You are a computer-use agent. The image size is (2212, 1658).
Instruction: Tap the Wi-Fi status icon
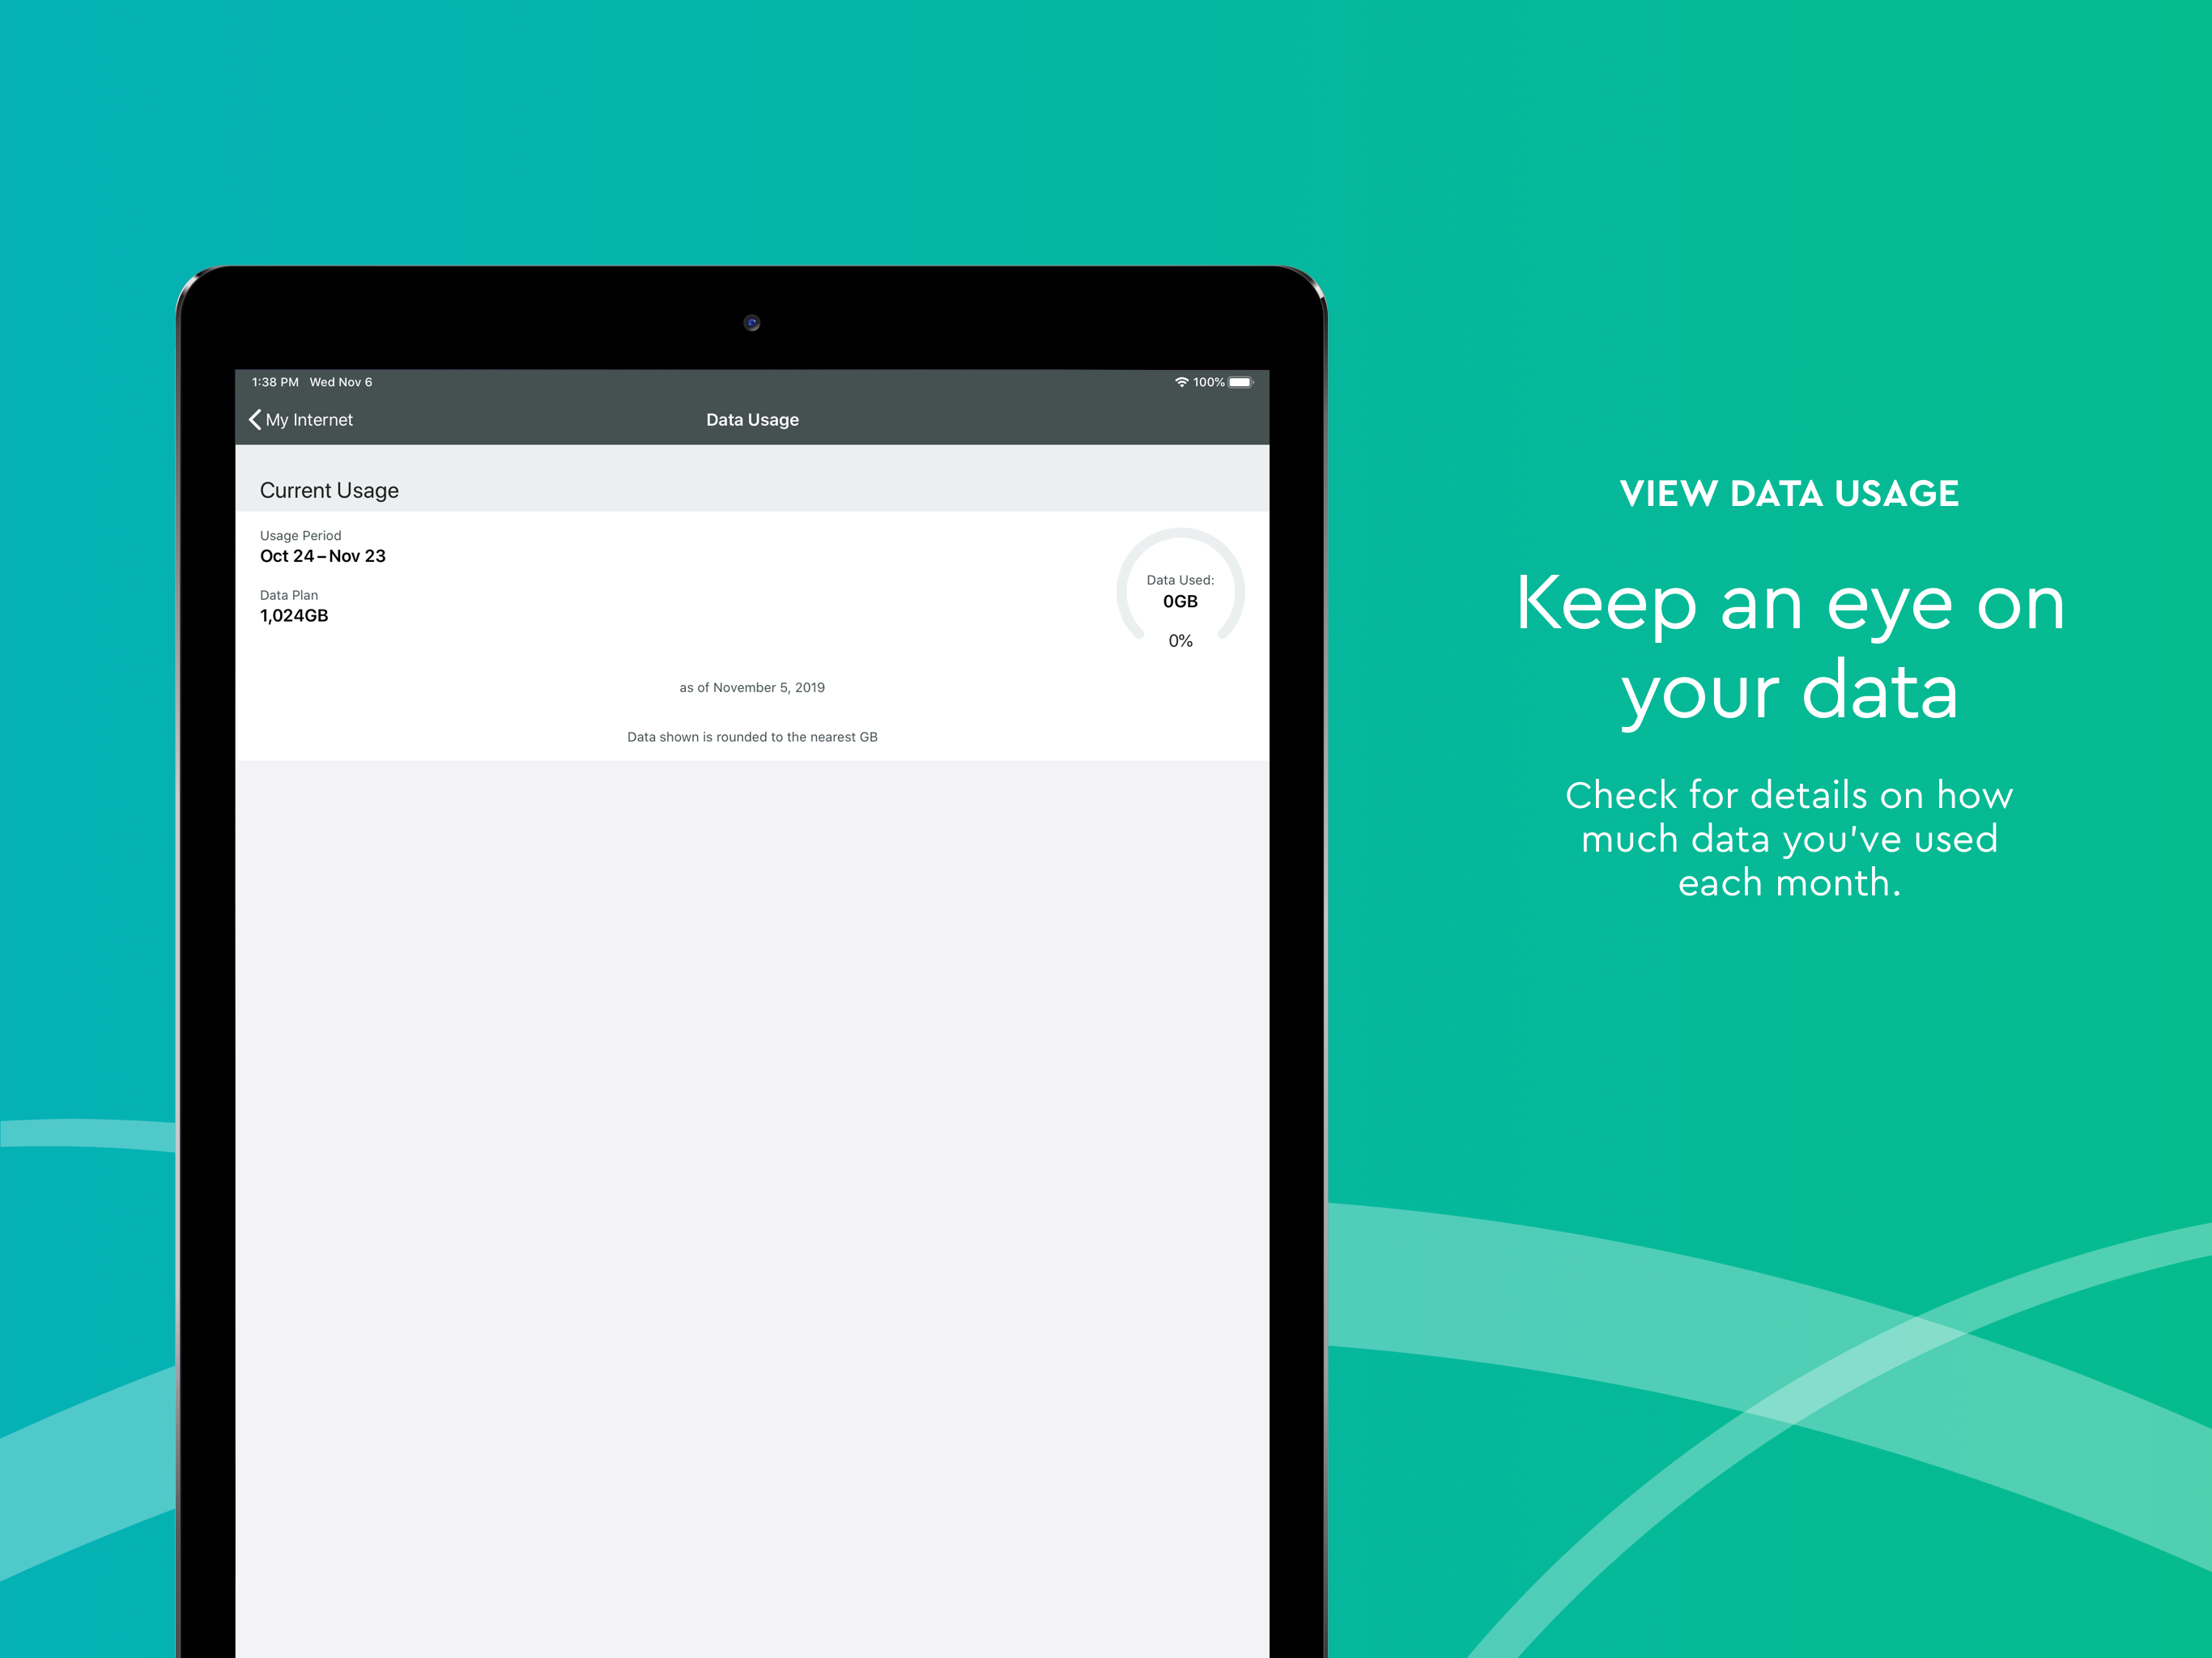coord(1181,382)
